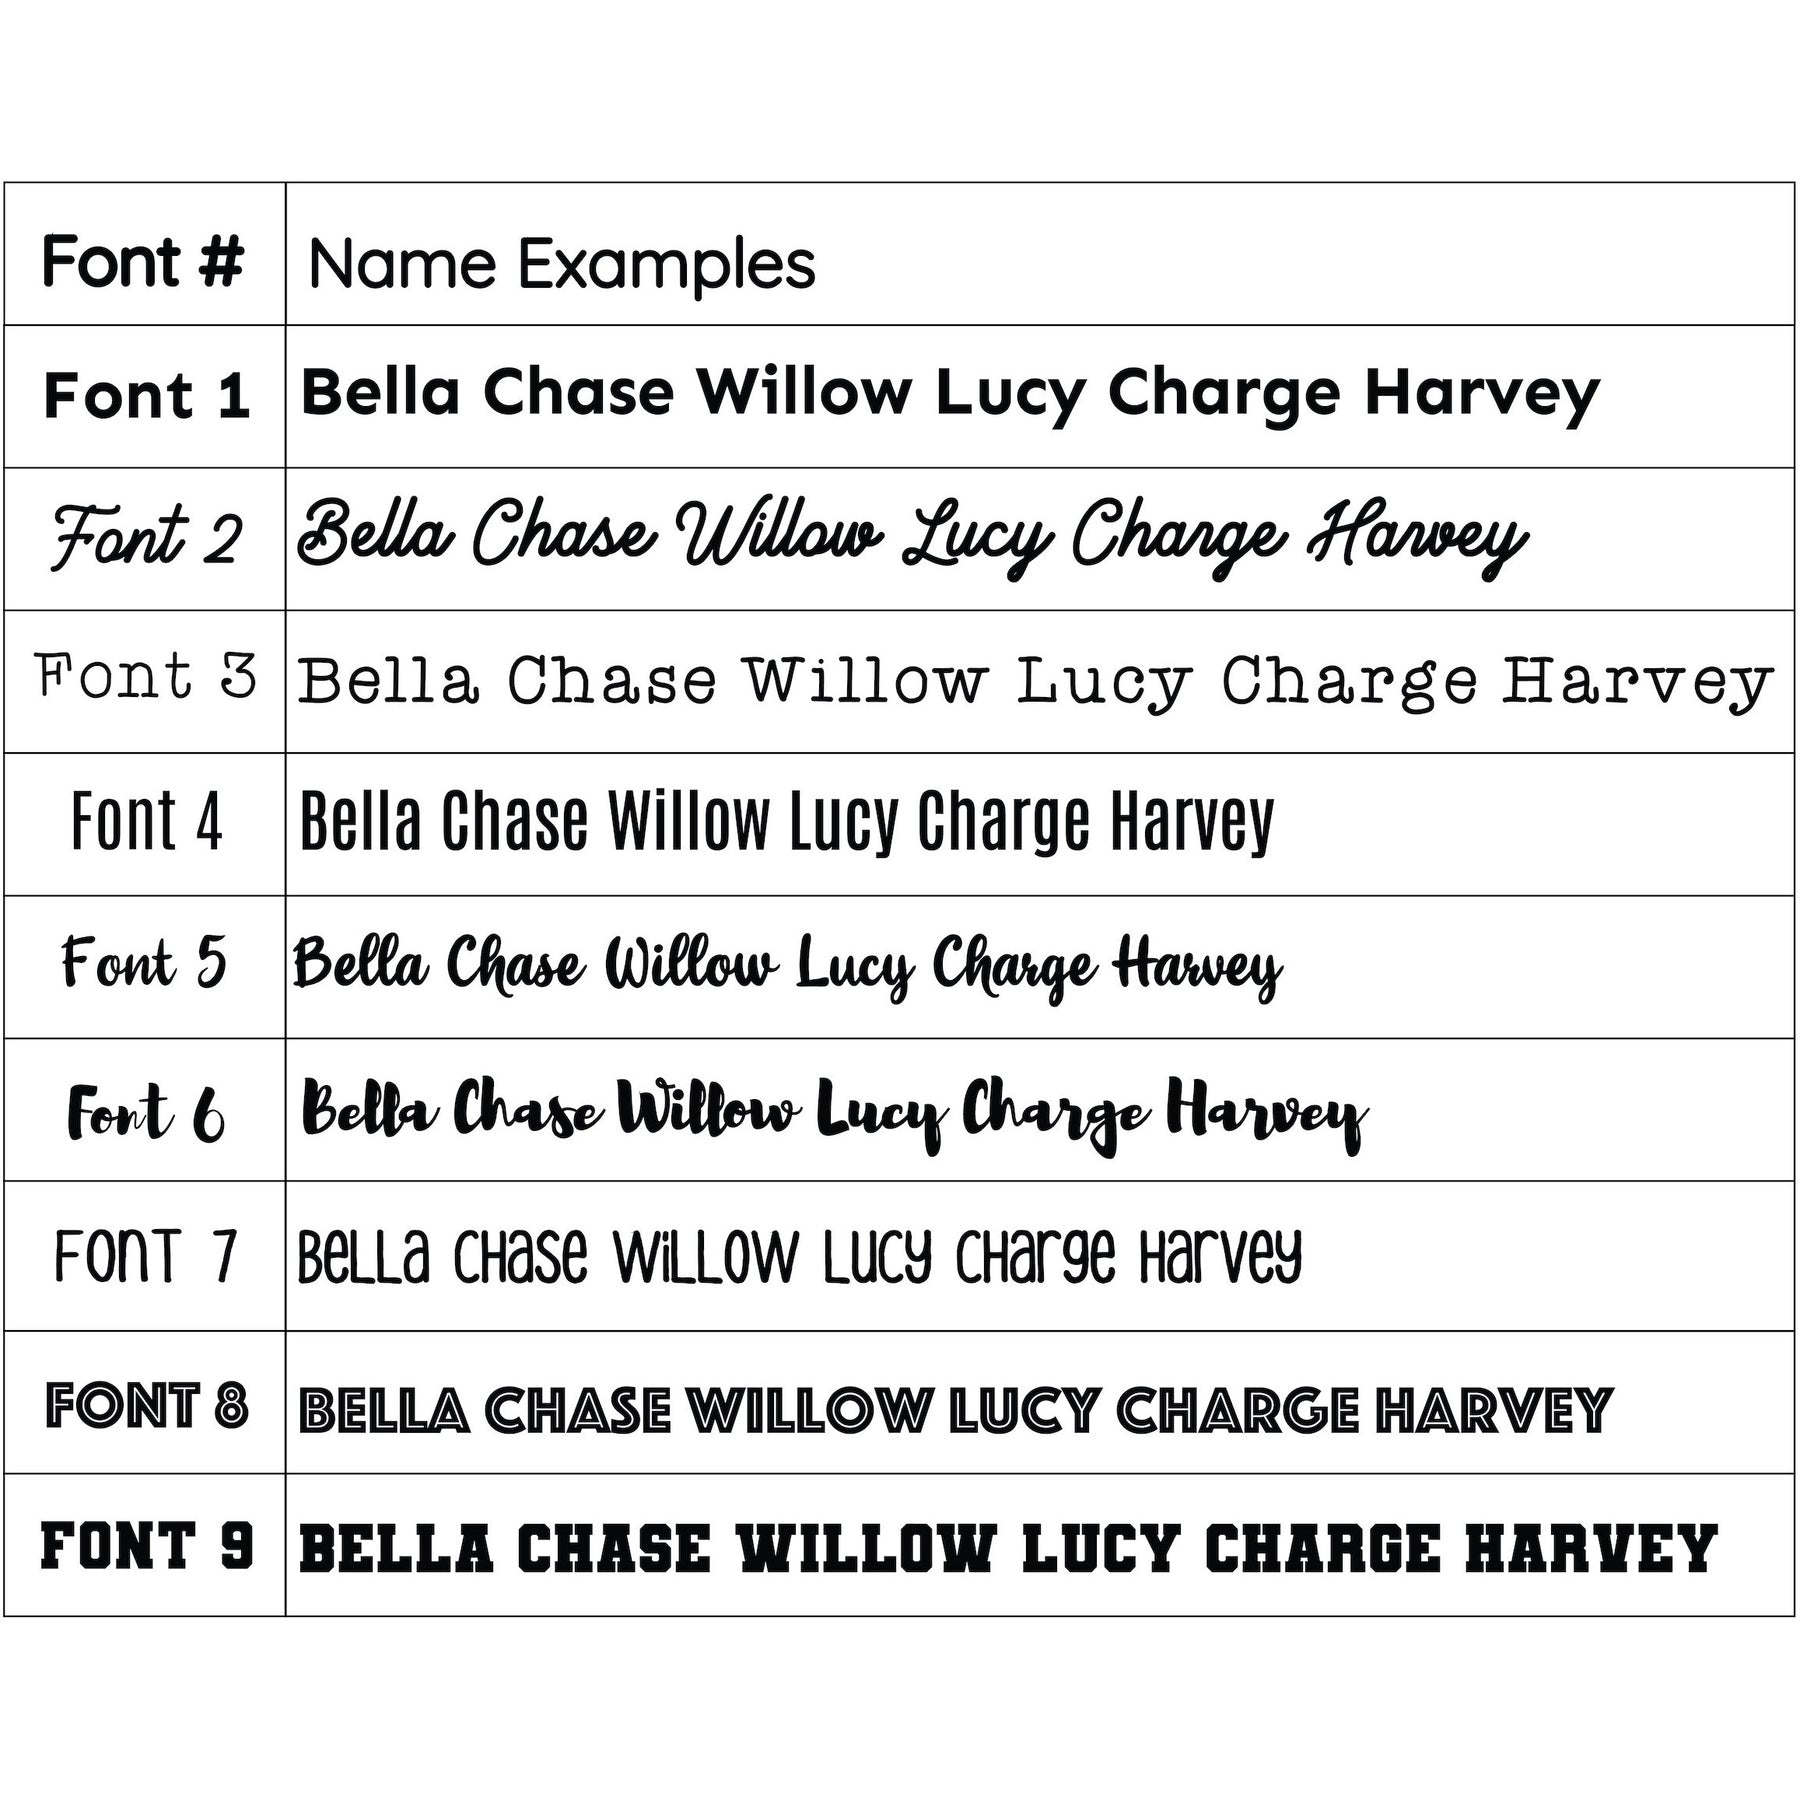This screenshot has height=1800, width=1800.
Task: Select the Font 3 typewriter label
Action: point(146,676)
